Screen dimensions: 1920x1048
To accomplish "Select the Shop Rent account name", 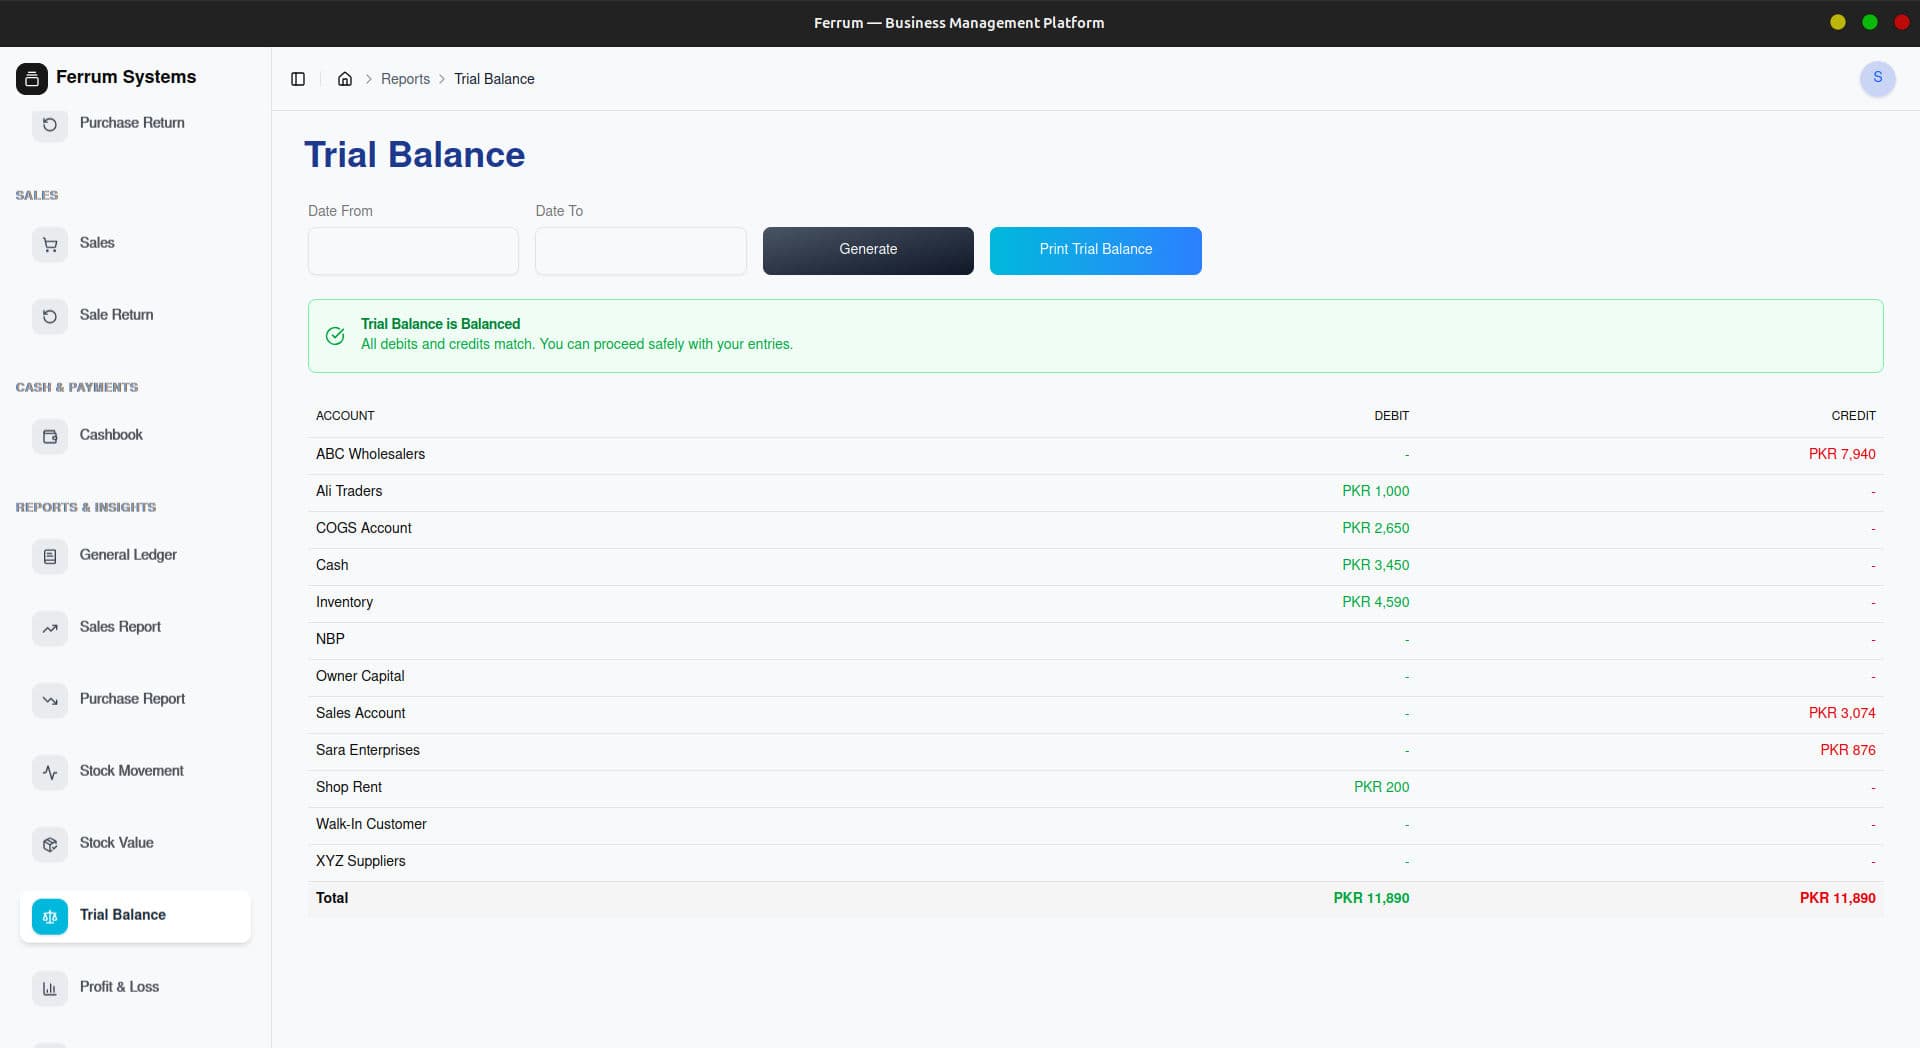I will coord(349,787).
